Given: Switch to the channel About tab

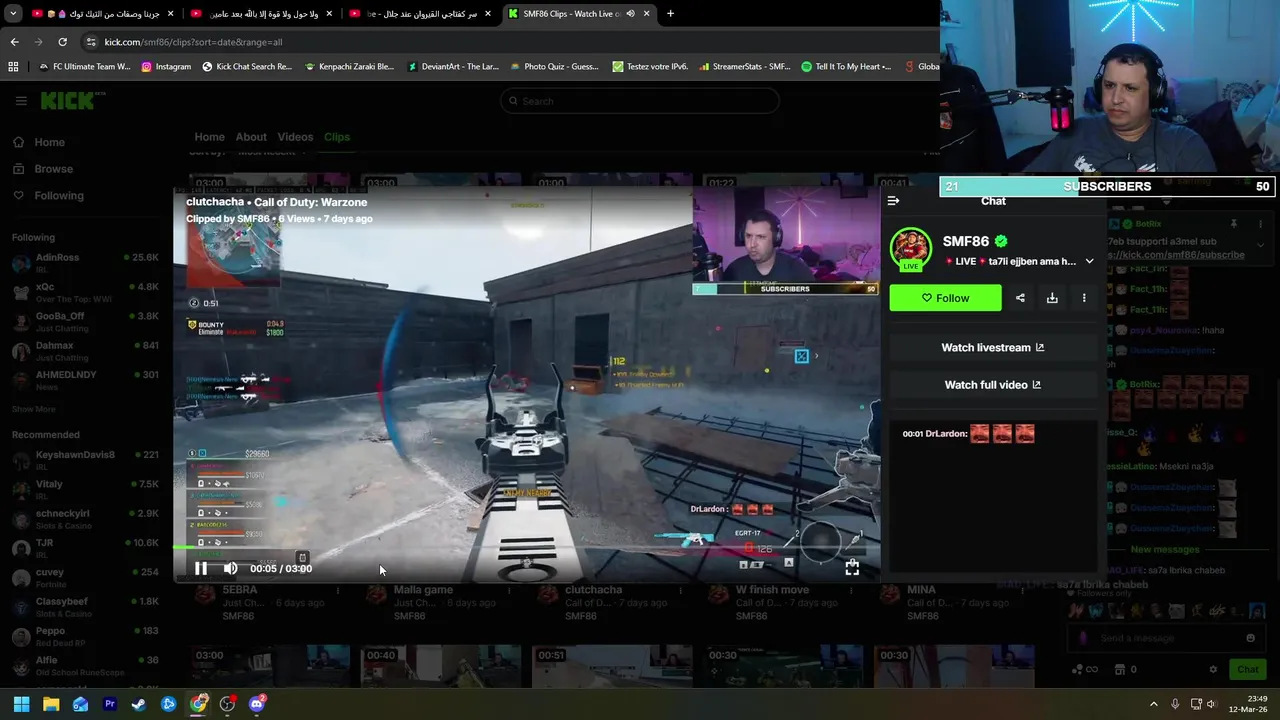Looking at the screenshot, I should pyautogui.click(x=251, y=137).
